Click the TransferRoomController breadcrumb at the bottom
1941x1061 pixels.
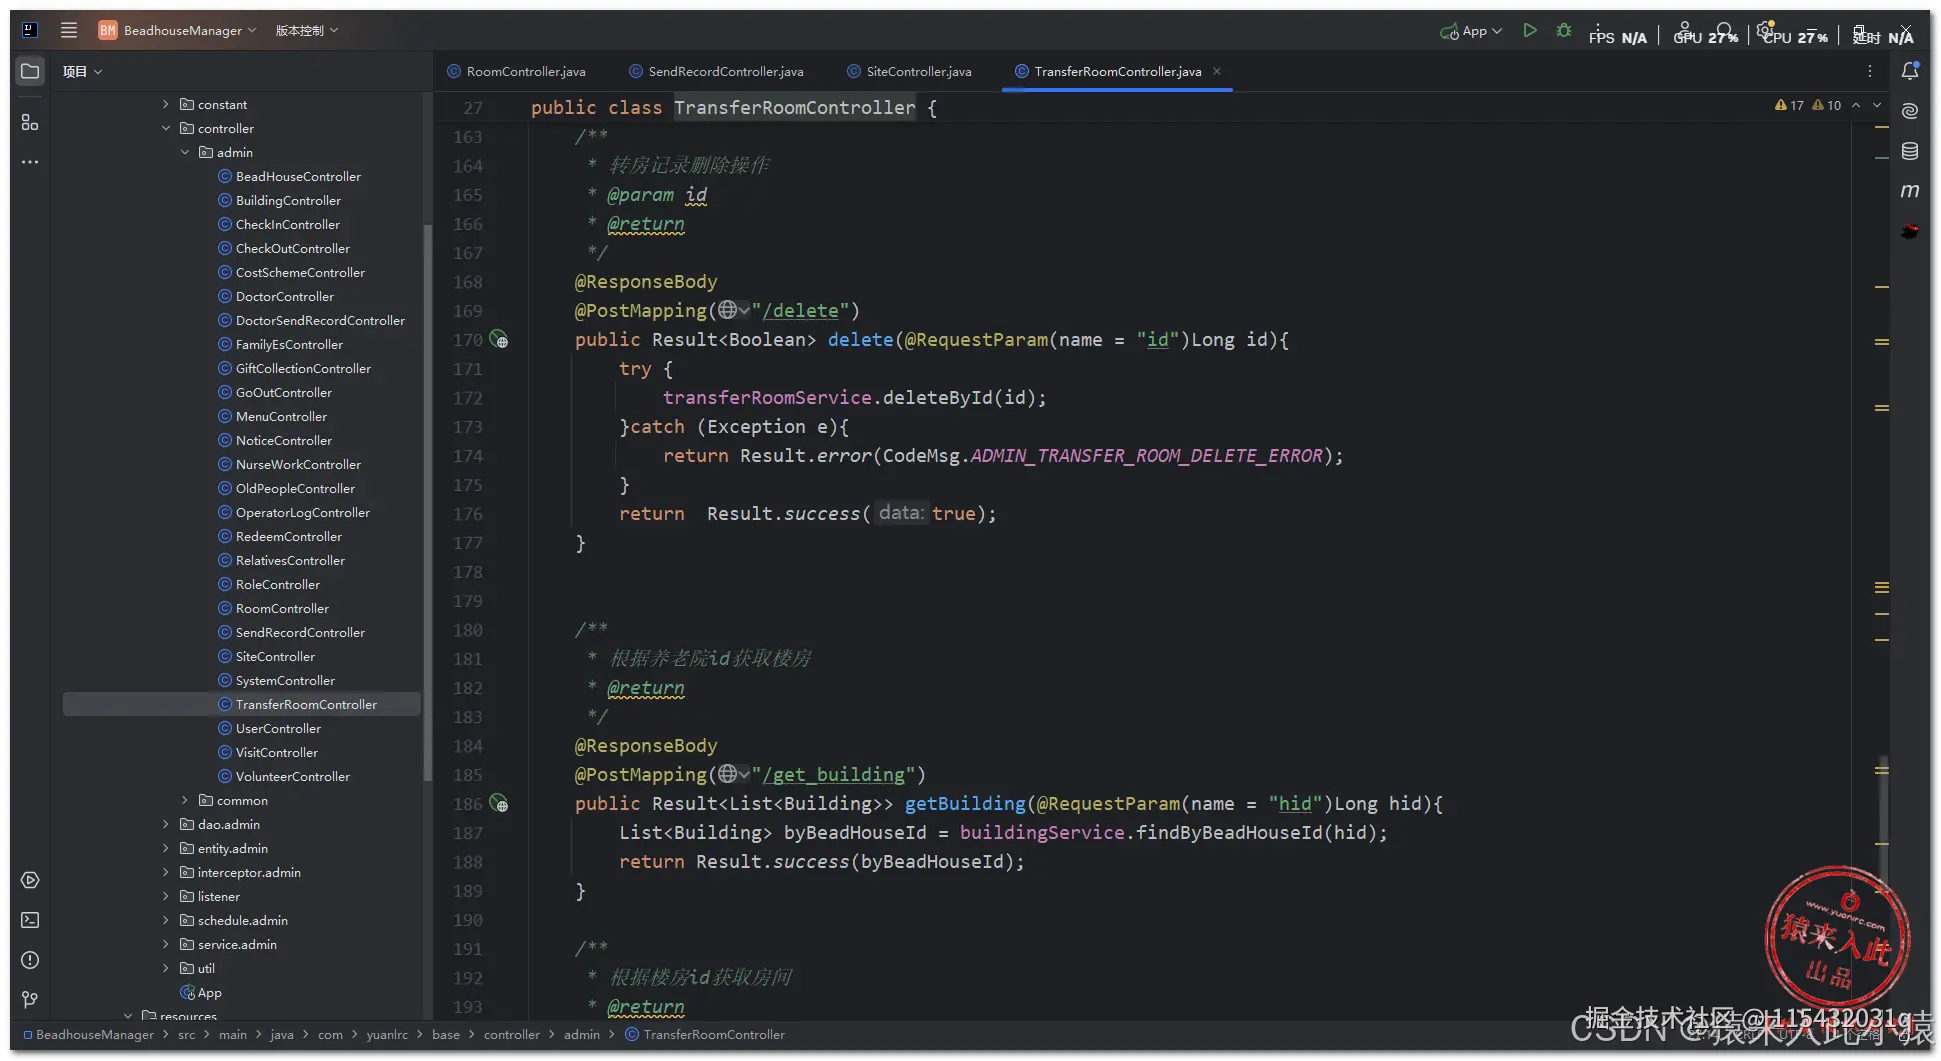click(x=705, y=1034)
